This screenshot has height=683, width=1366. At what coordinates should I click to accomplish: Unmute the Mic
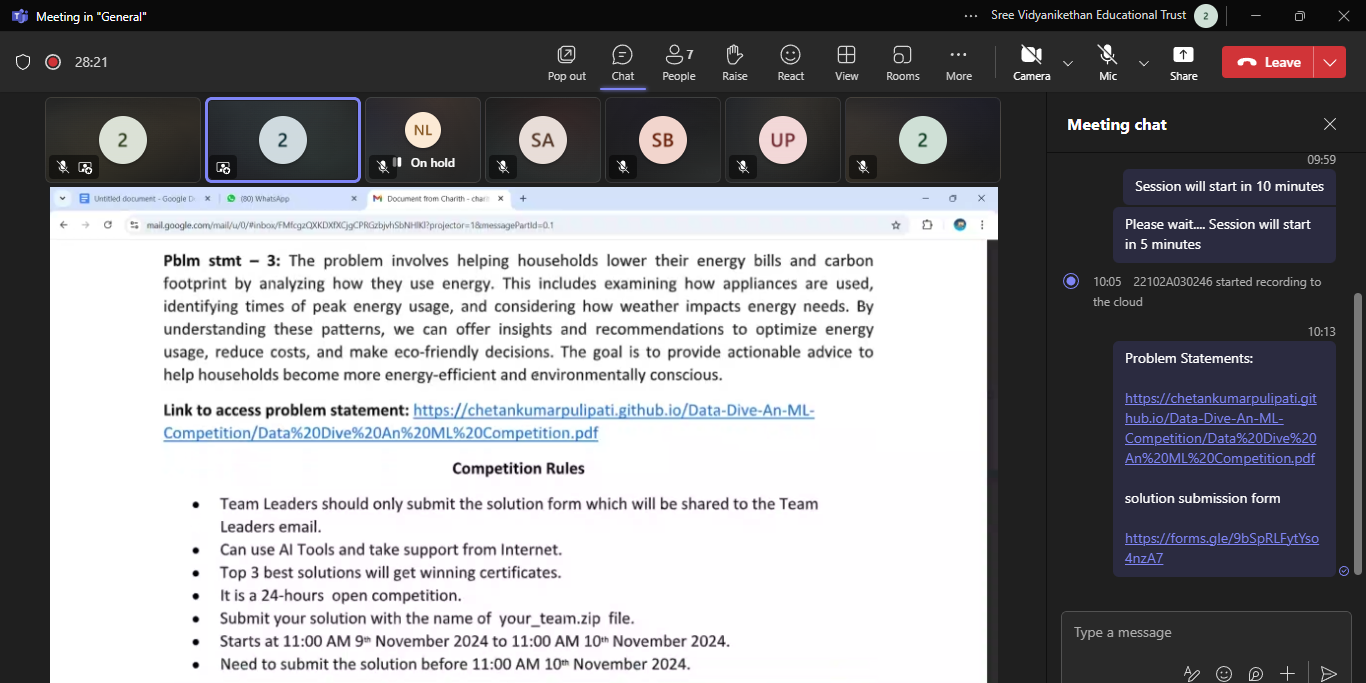point(1107,62)
